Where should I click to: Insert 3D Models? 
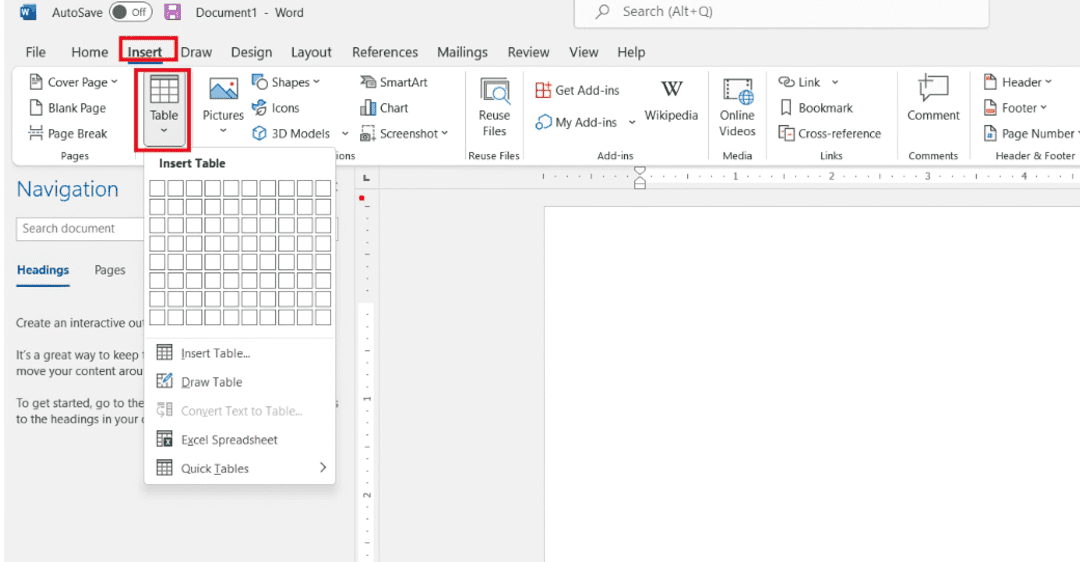point(291,134)
